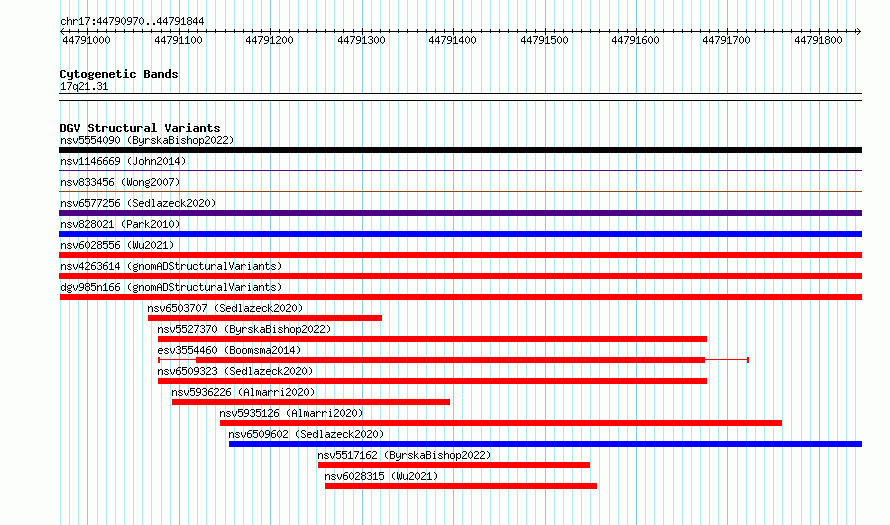Open the nsv1146669 (John2014) label
Viewport: 890px width, 525px height.
pyautogui.click(x=123, y=161)
